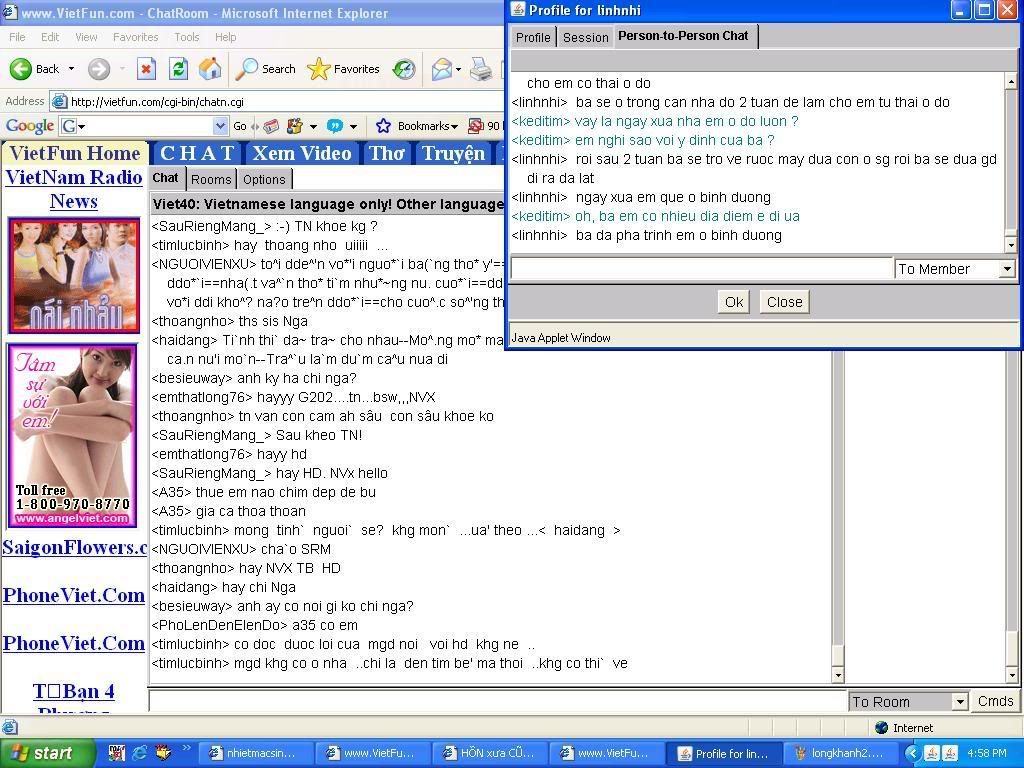Viewport: 1024px width, 768px height.
Task: Go to the browser Home page icon
Action: (210, 69)
